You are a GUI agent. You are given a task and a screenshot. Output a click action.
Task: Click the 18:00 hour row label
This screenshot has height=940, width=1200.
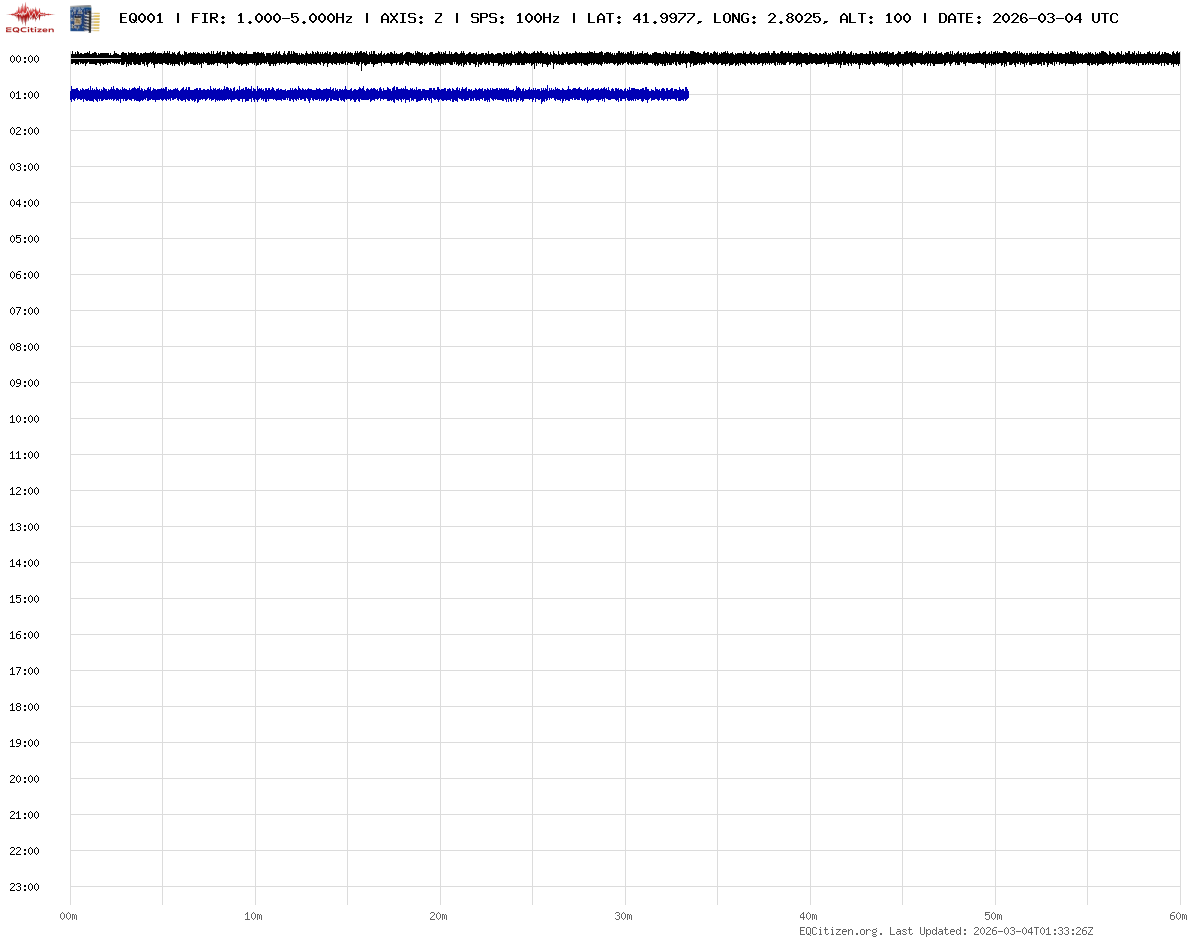[24, 707]
